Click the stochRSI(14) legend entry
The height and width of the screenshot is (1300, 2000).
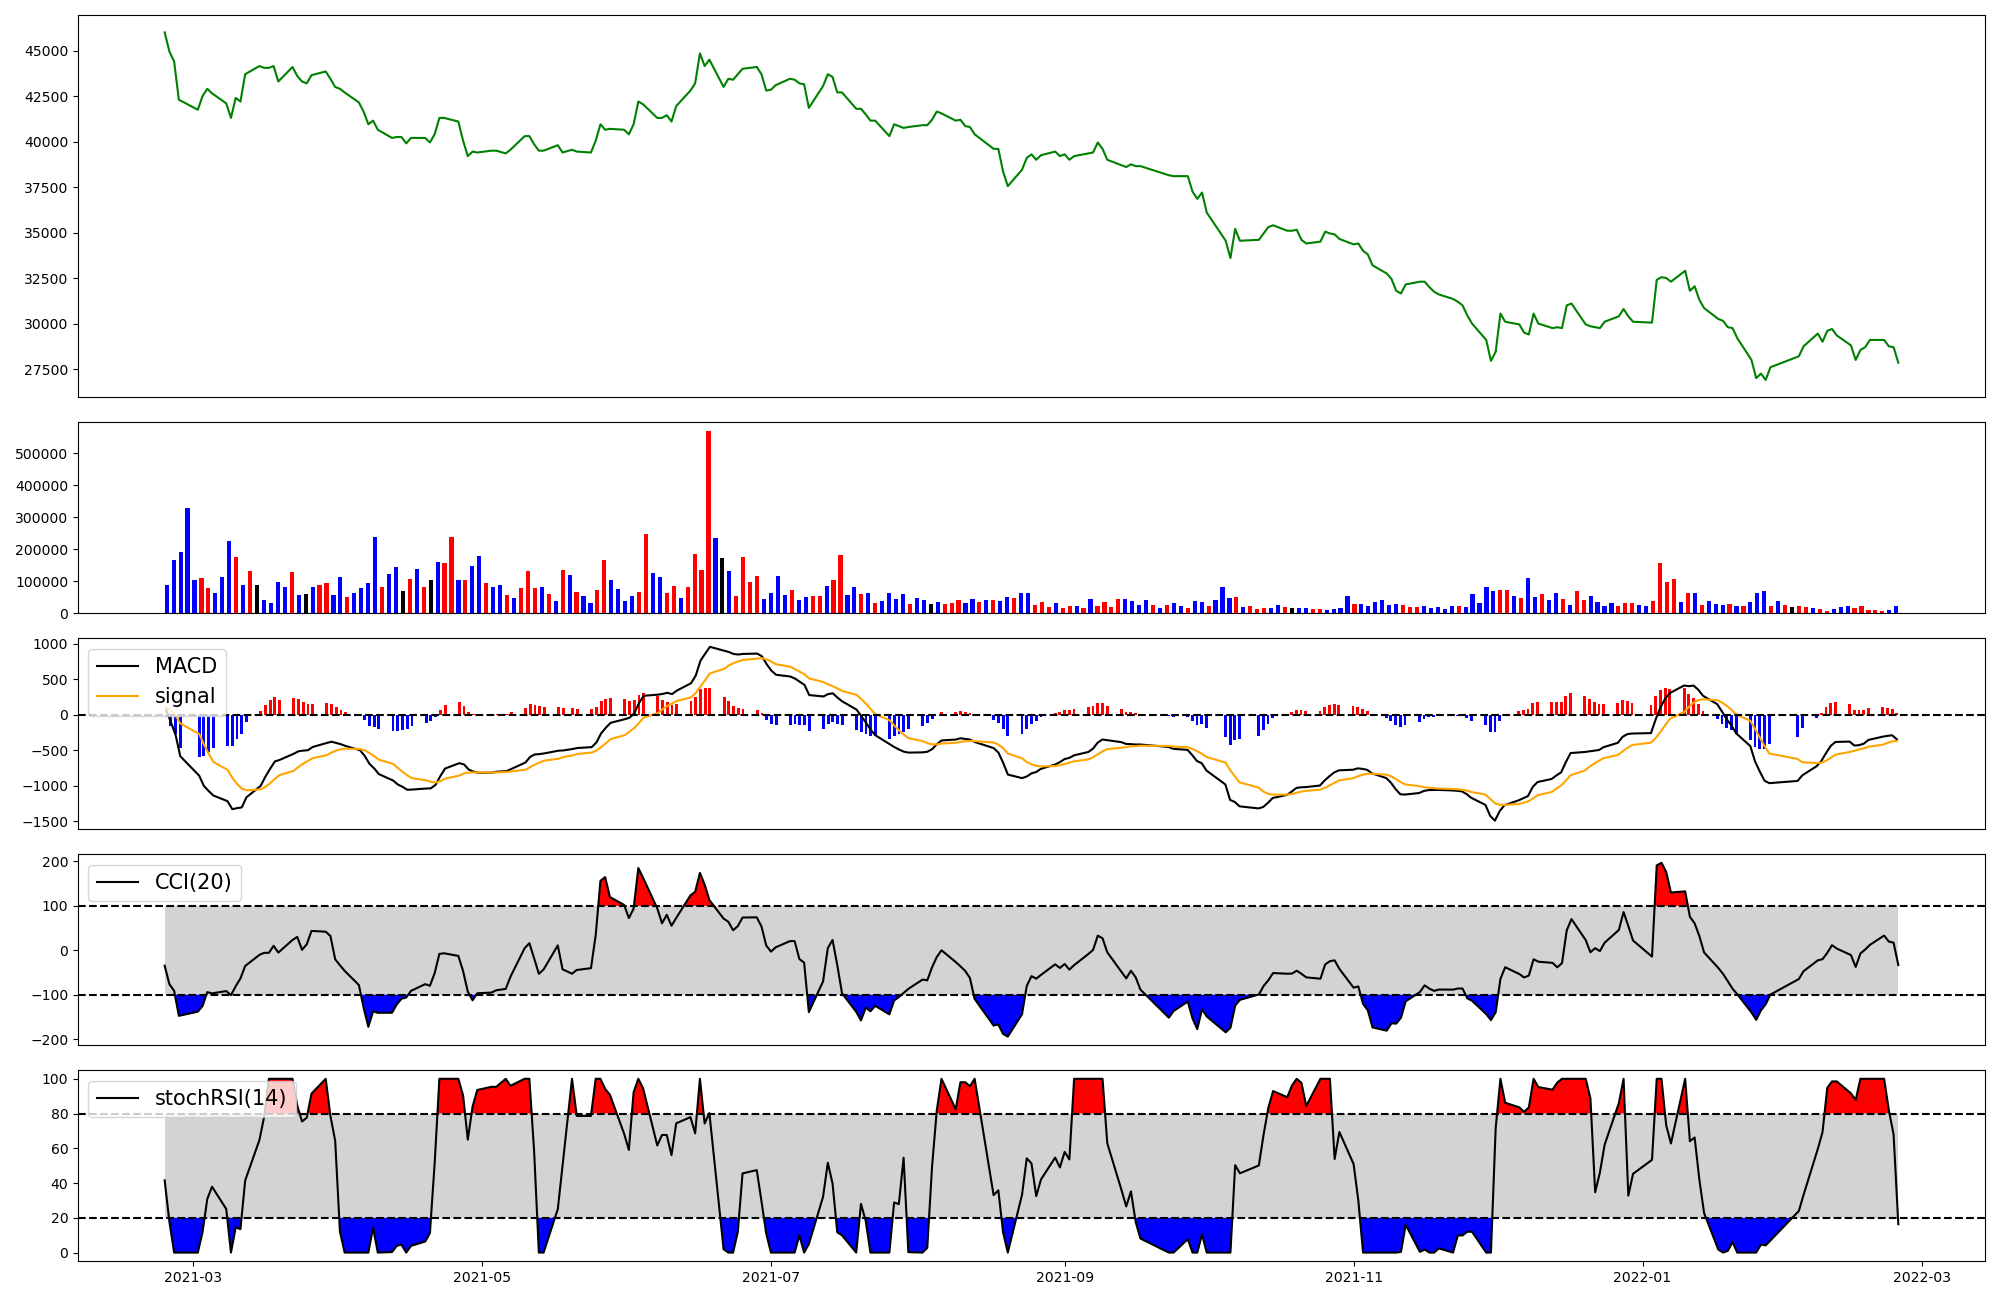point(220,1098)
